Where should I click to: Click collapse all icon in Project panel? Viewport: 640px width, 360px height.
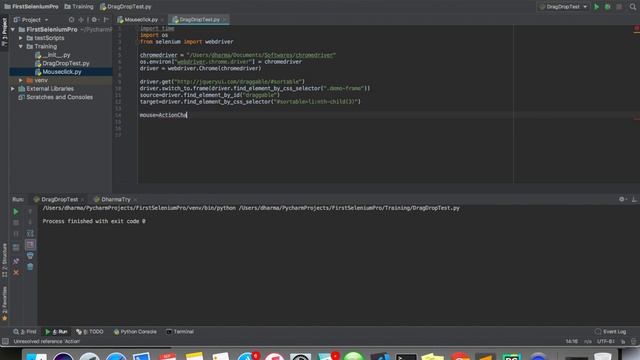[81, 20]
